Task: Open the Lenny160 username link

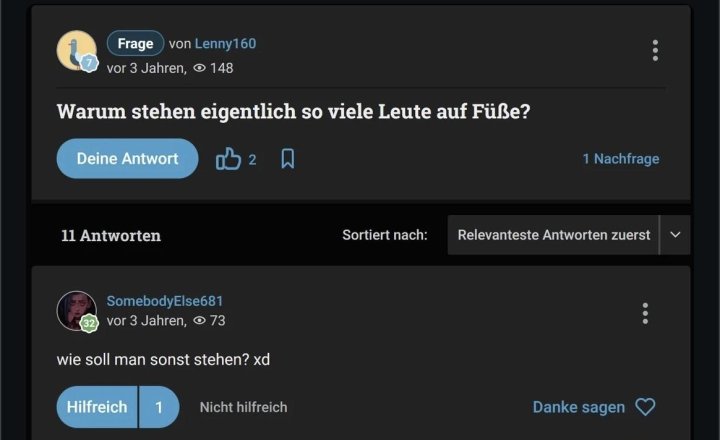Action: [225, 44]
